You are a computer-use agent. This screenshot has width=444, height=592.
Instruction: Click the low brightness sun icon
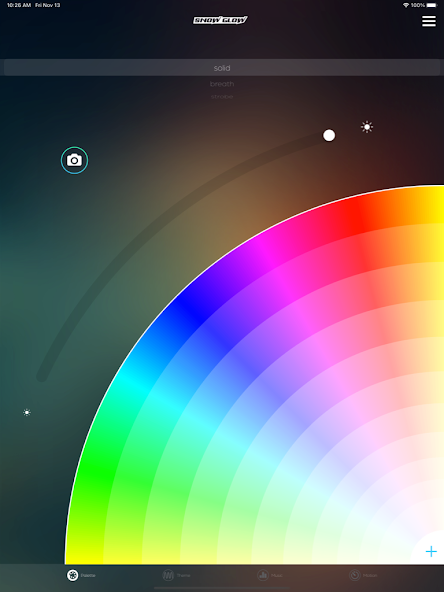point(27,412)
